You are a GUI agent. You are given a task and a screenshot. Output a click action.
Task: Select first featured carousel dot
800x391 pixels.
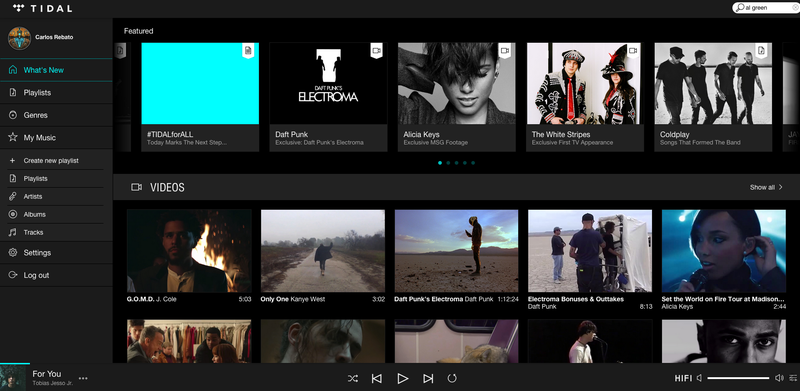click(x=440, y=163)
